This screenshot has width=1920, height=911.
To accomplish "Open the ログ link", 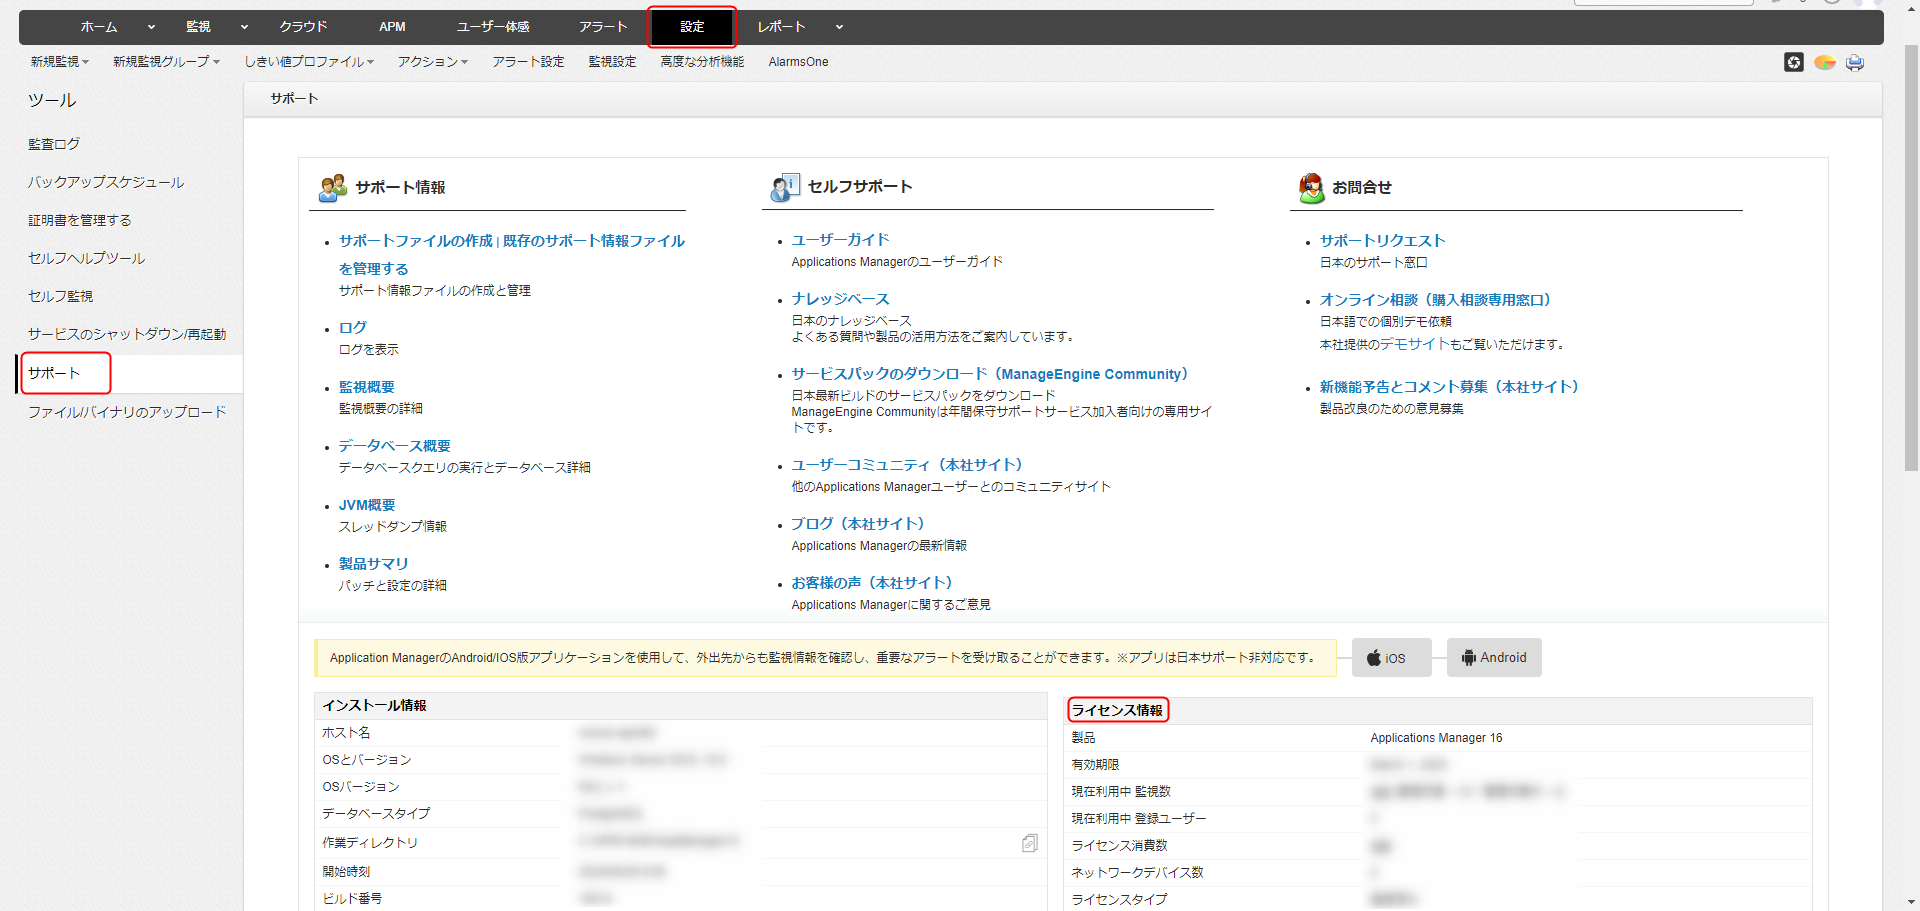I will [x=353, y=328].
